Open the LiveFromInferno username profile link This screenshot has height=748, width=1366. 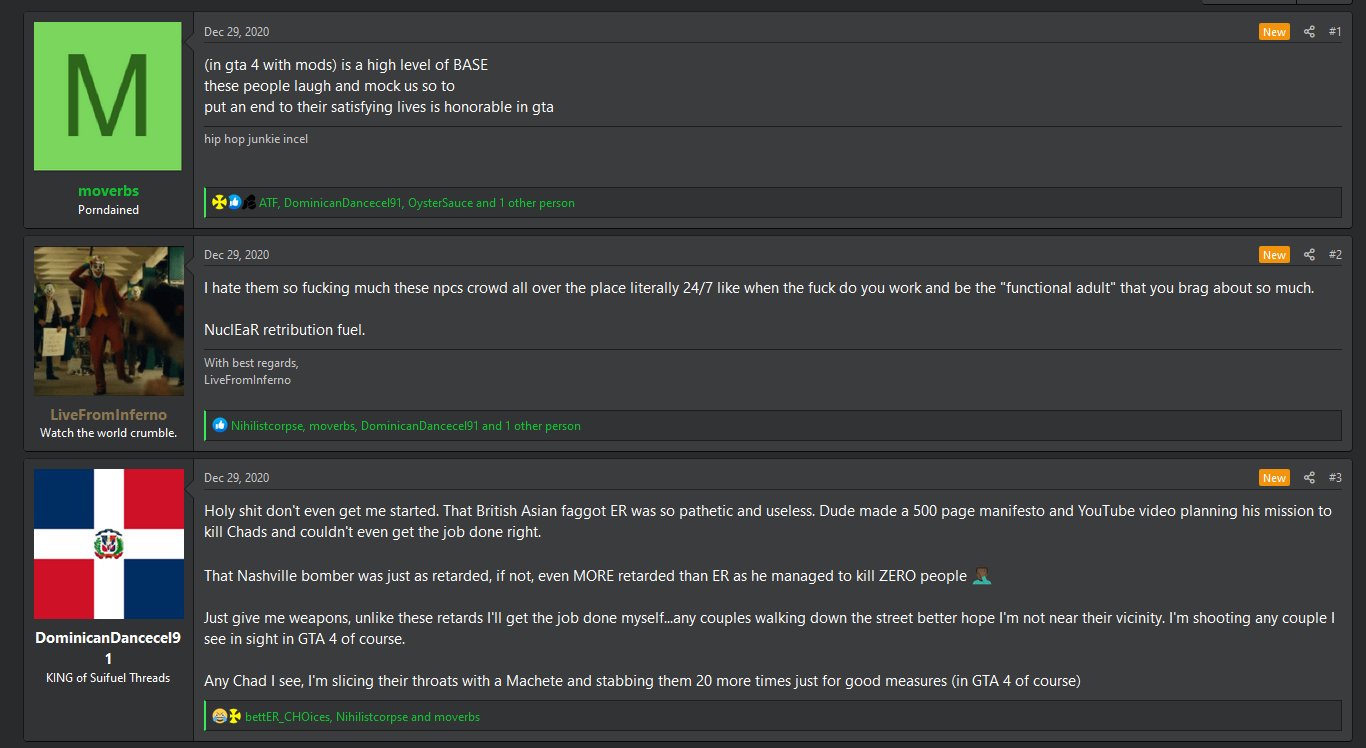pyautogui.click(x=108, y=415)
